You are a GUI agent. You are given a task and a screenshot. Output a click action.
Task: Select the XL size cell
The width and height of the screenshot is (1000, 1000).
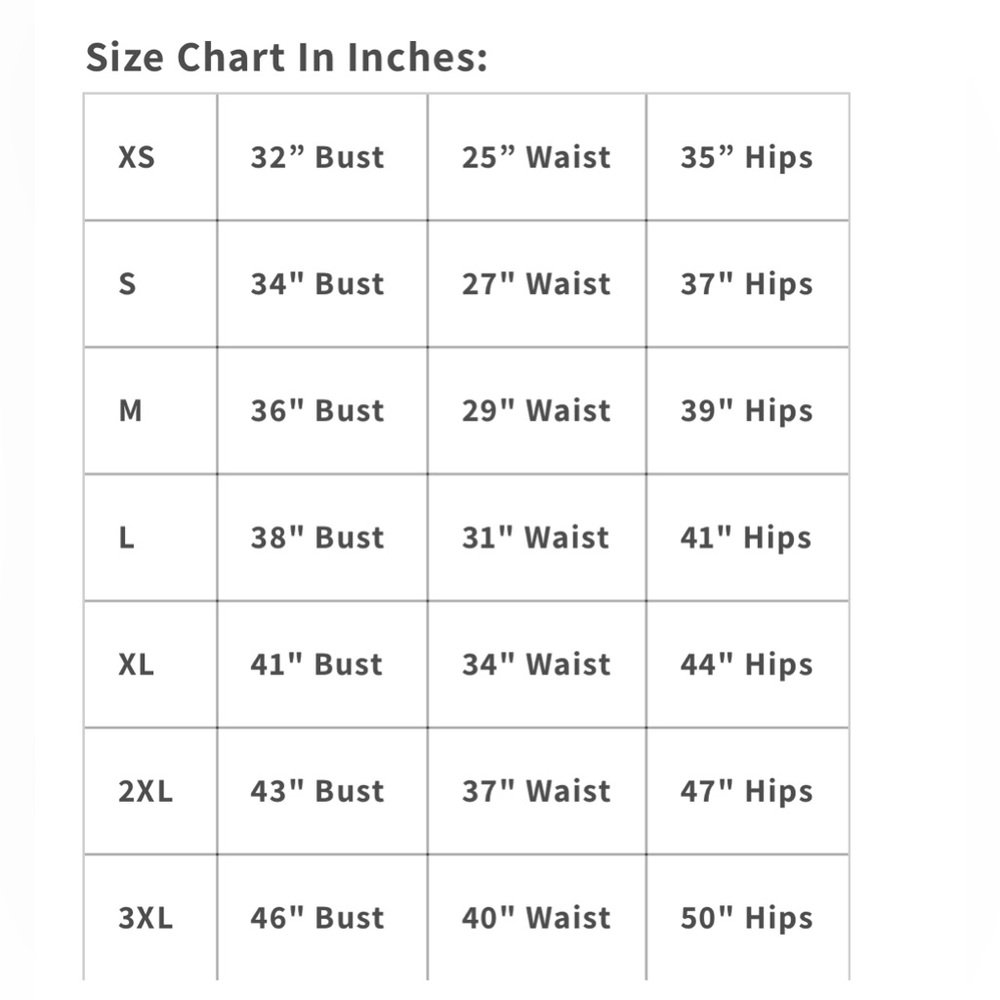coord(151,664)
